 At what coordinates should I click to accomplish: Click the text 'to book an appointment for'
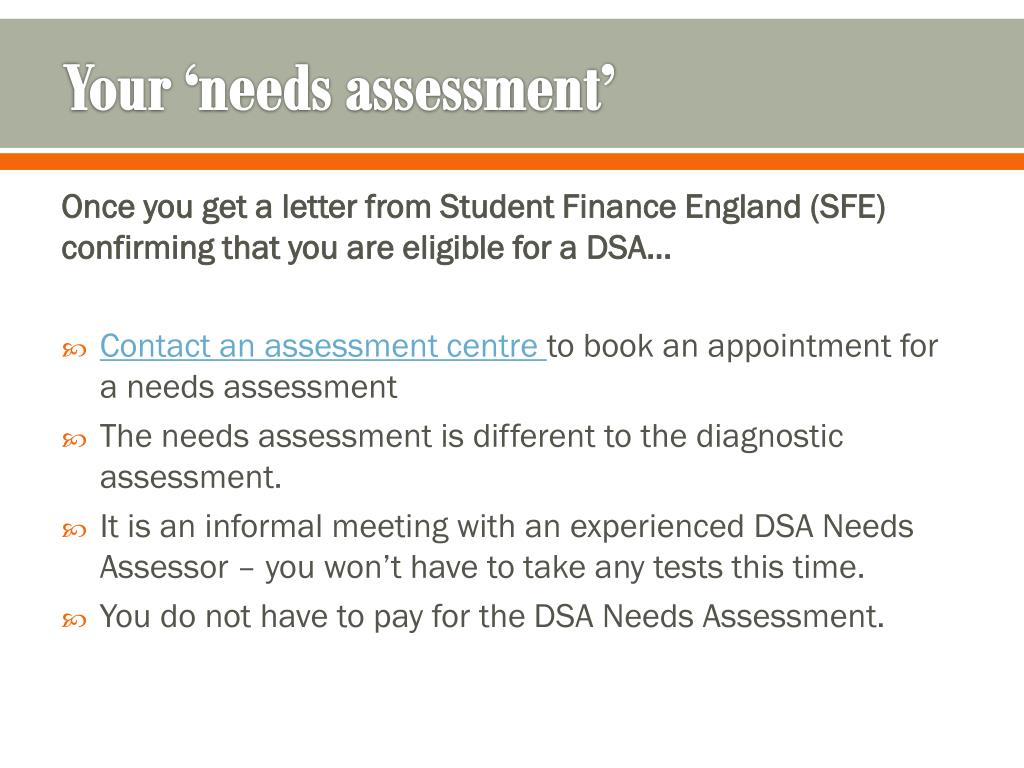click(x=743, y=346)
